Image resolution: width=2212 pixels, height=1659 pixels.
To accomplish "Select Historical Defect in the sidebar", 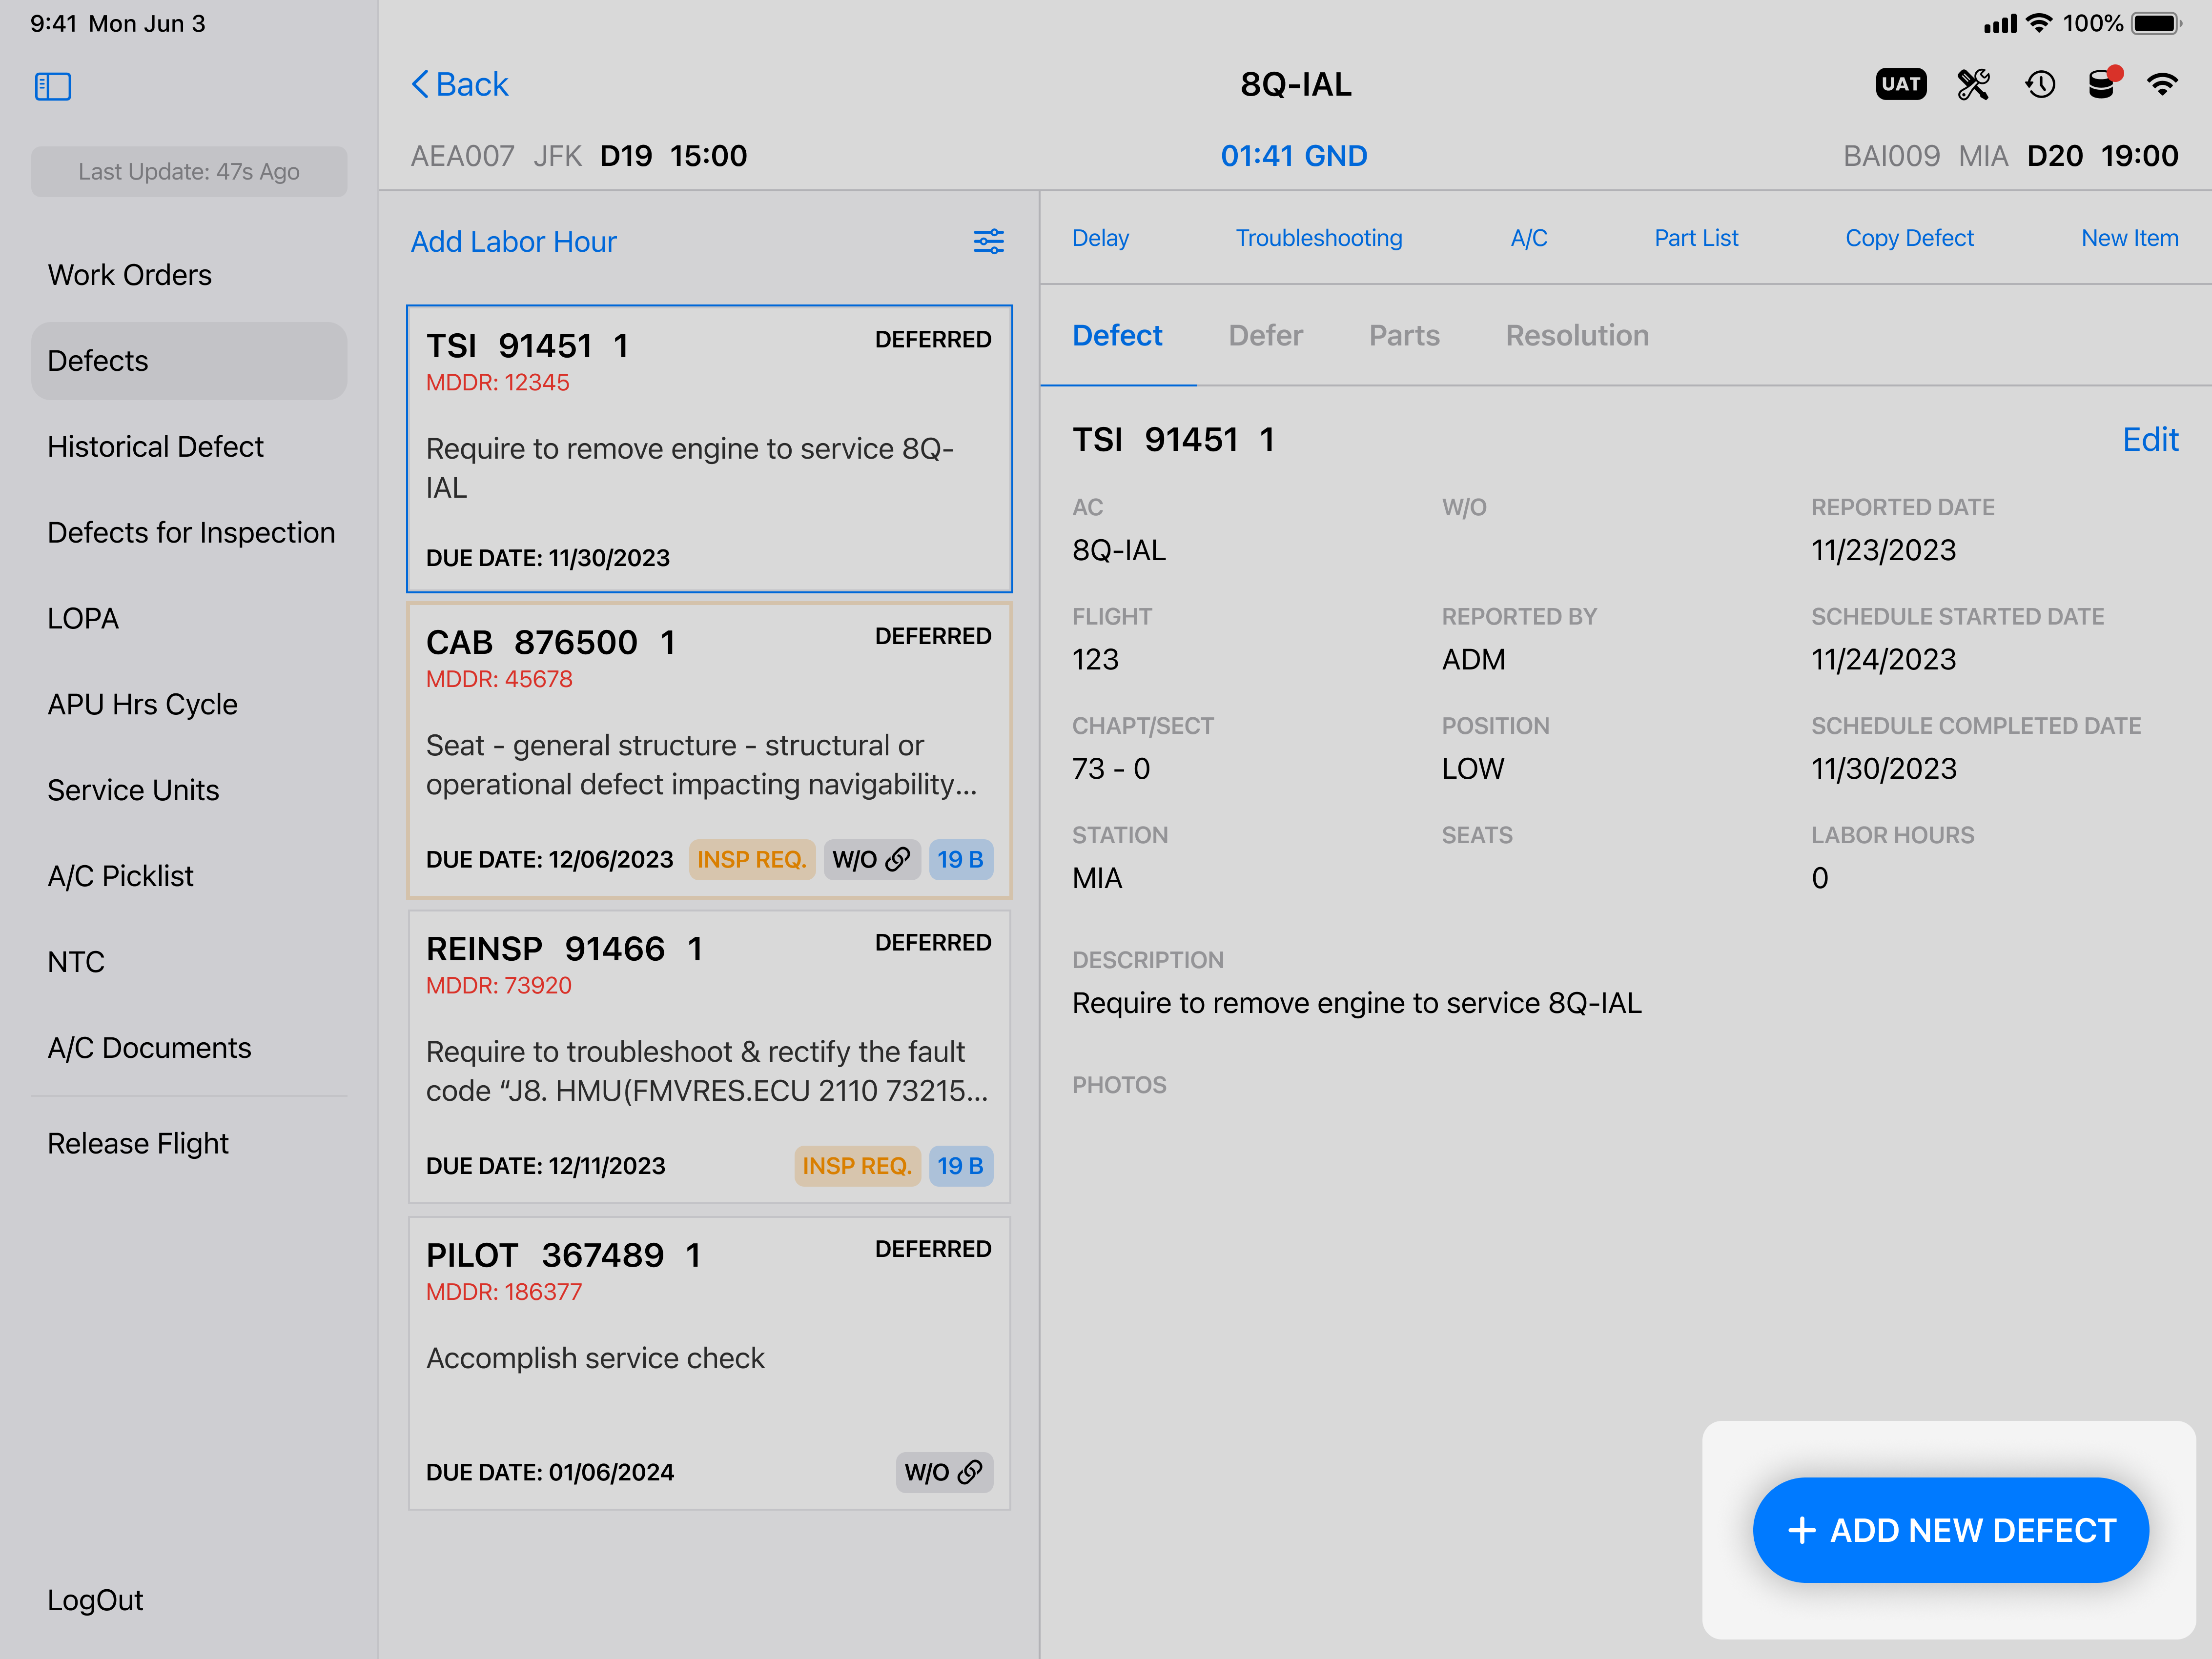I will point(155,447).
